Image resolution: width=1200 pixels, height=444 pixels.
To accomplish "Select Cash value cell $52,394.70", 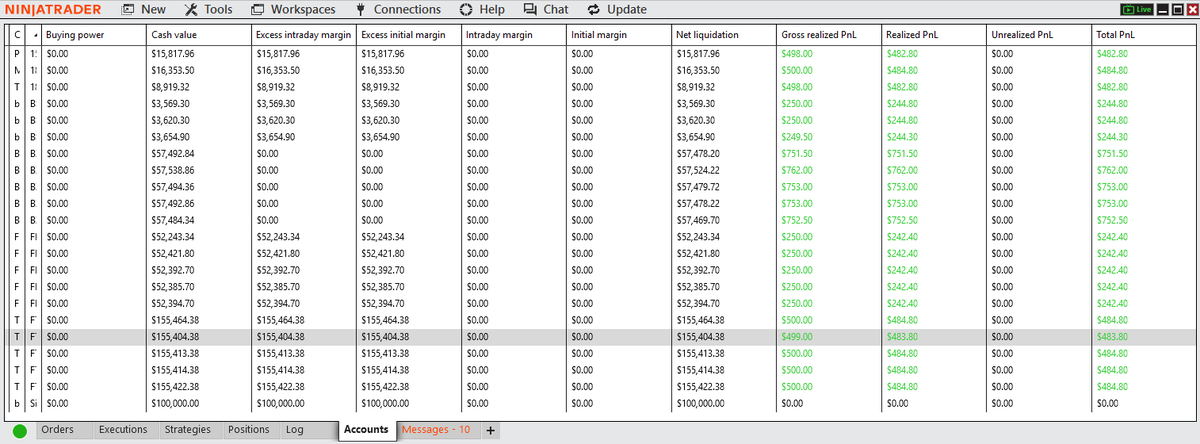I will pyautogui.click(x=198, y=304).
